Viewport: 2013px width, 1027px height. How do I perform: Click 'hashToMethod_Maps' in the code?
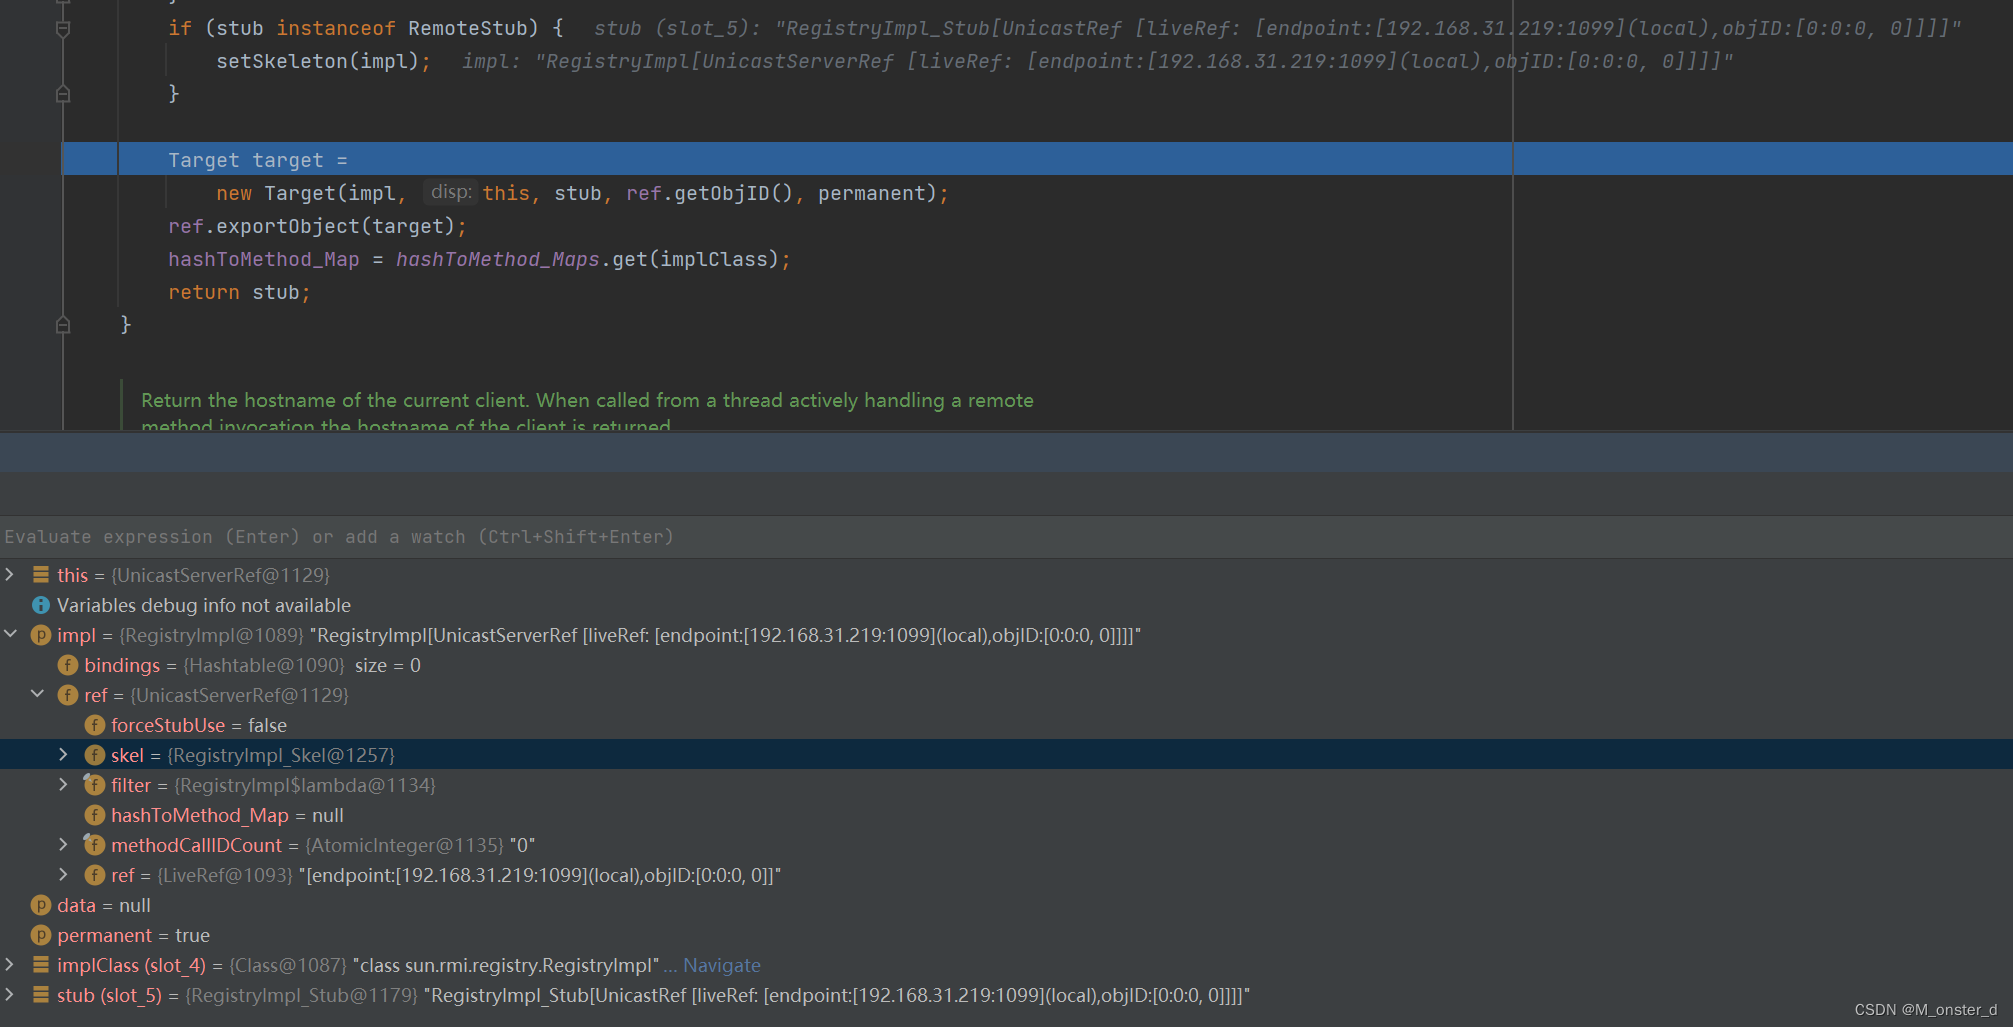click(x=497, y=259)
